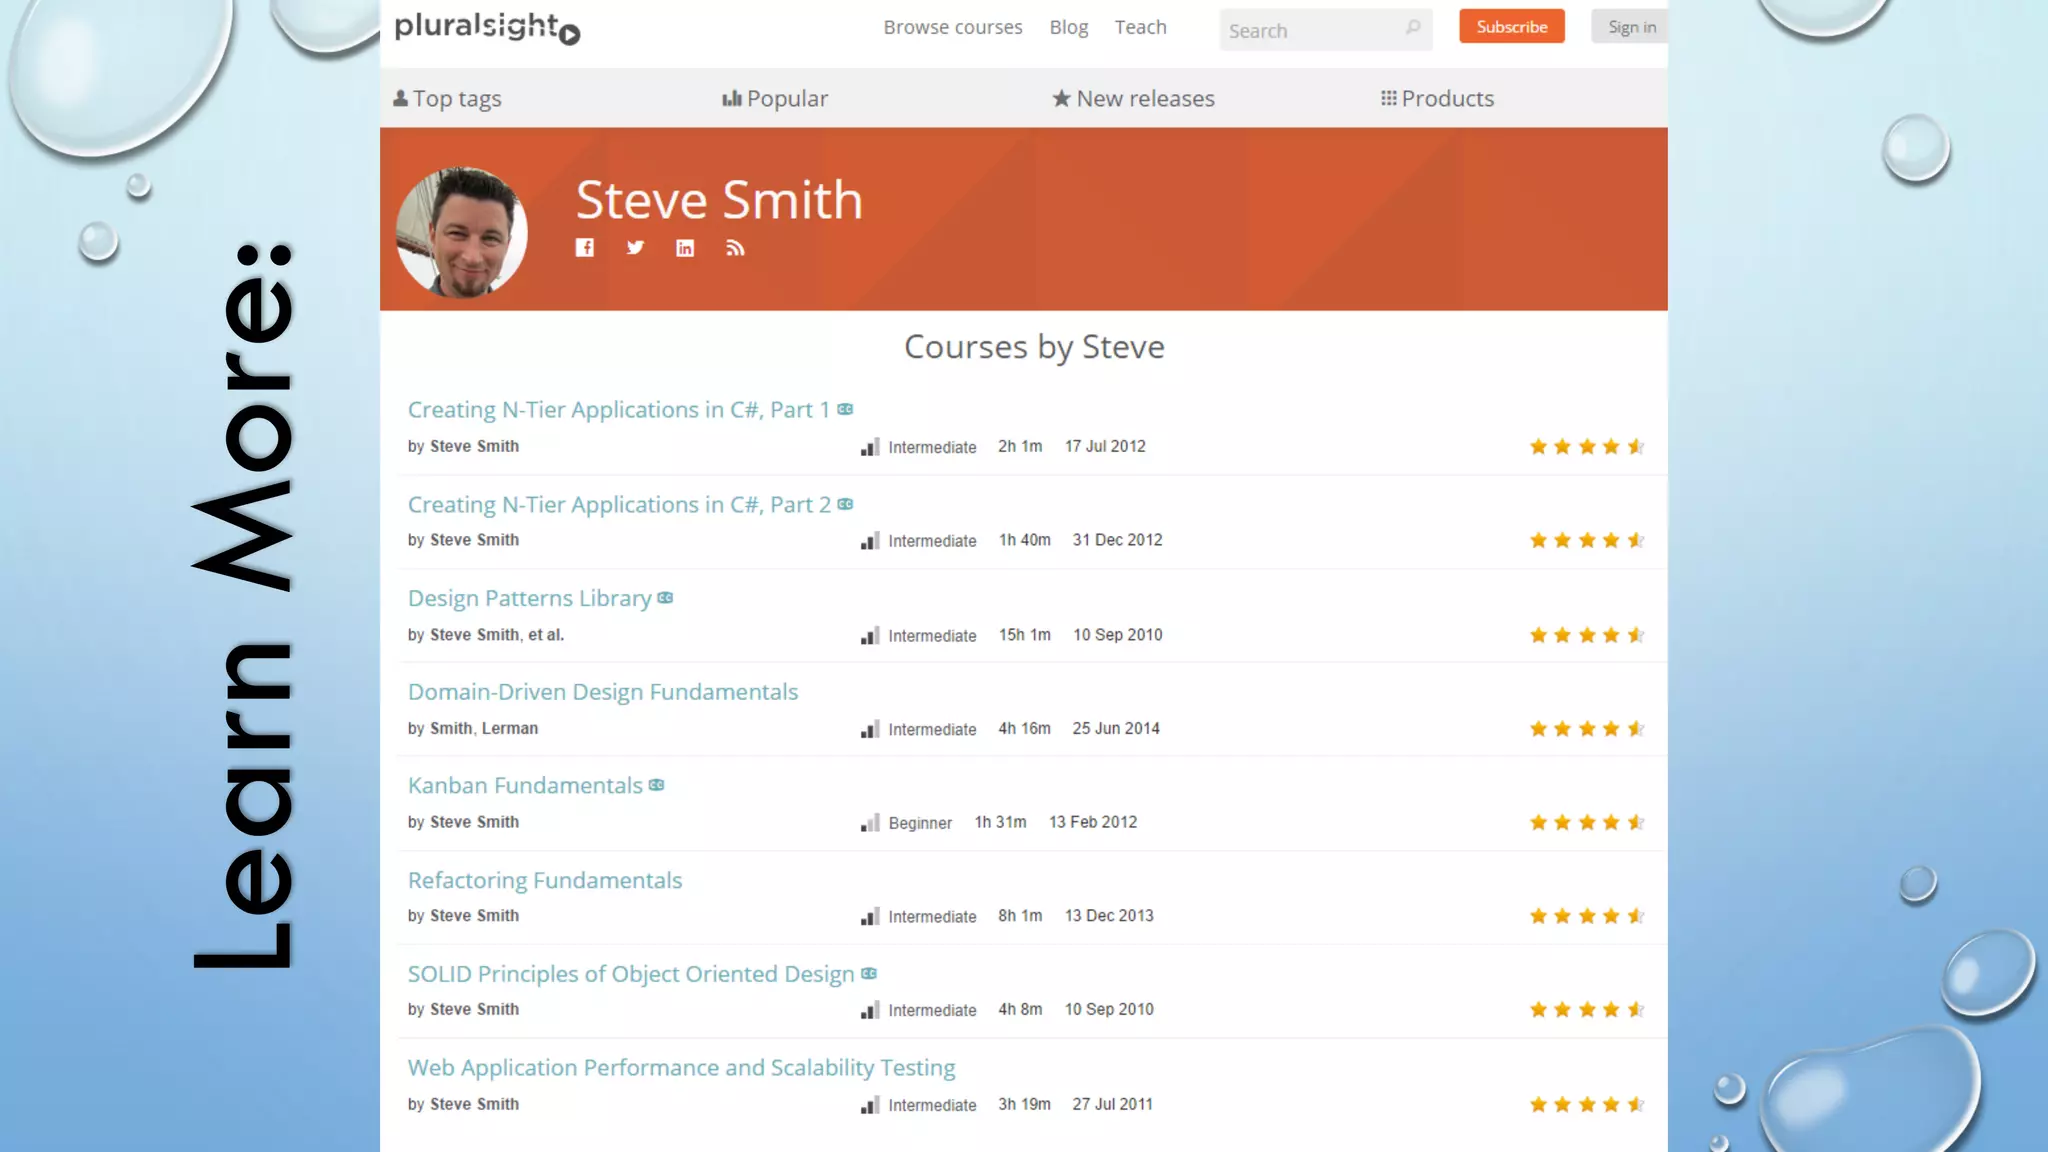
Task: Open Steve Smith's Twitter profile icon
Action: click(x=635, y=248)
